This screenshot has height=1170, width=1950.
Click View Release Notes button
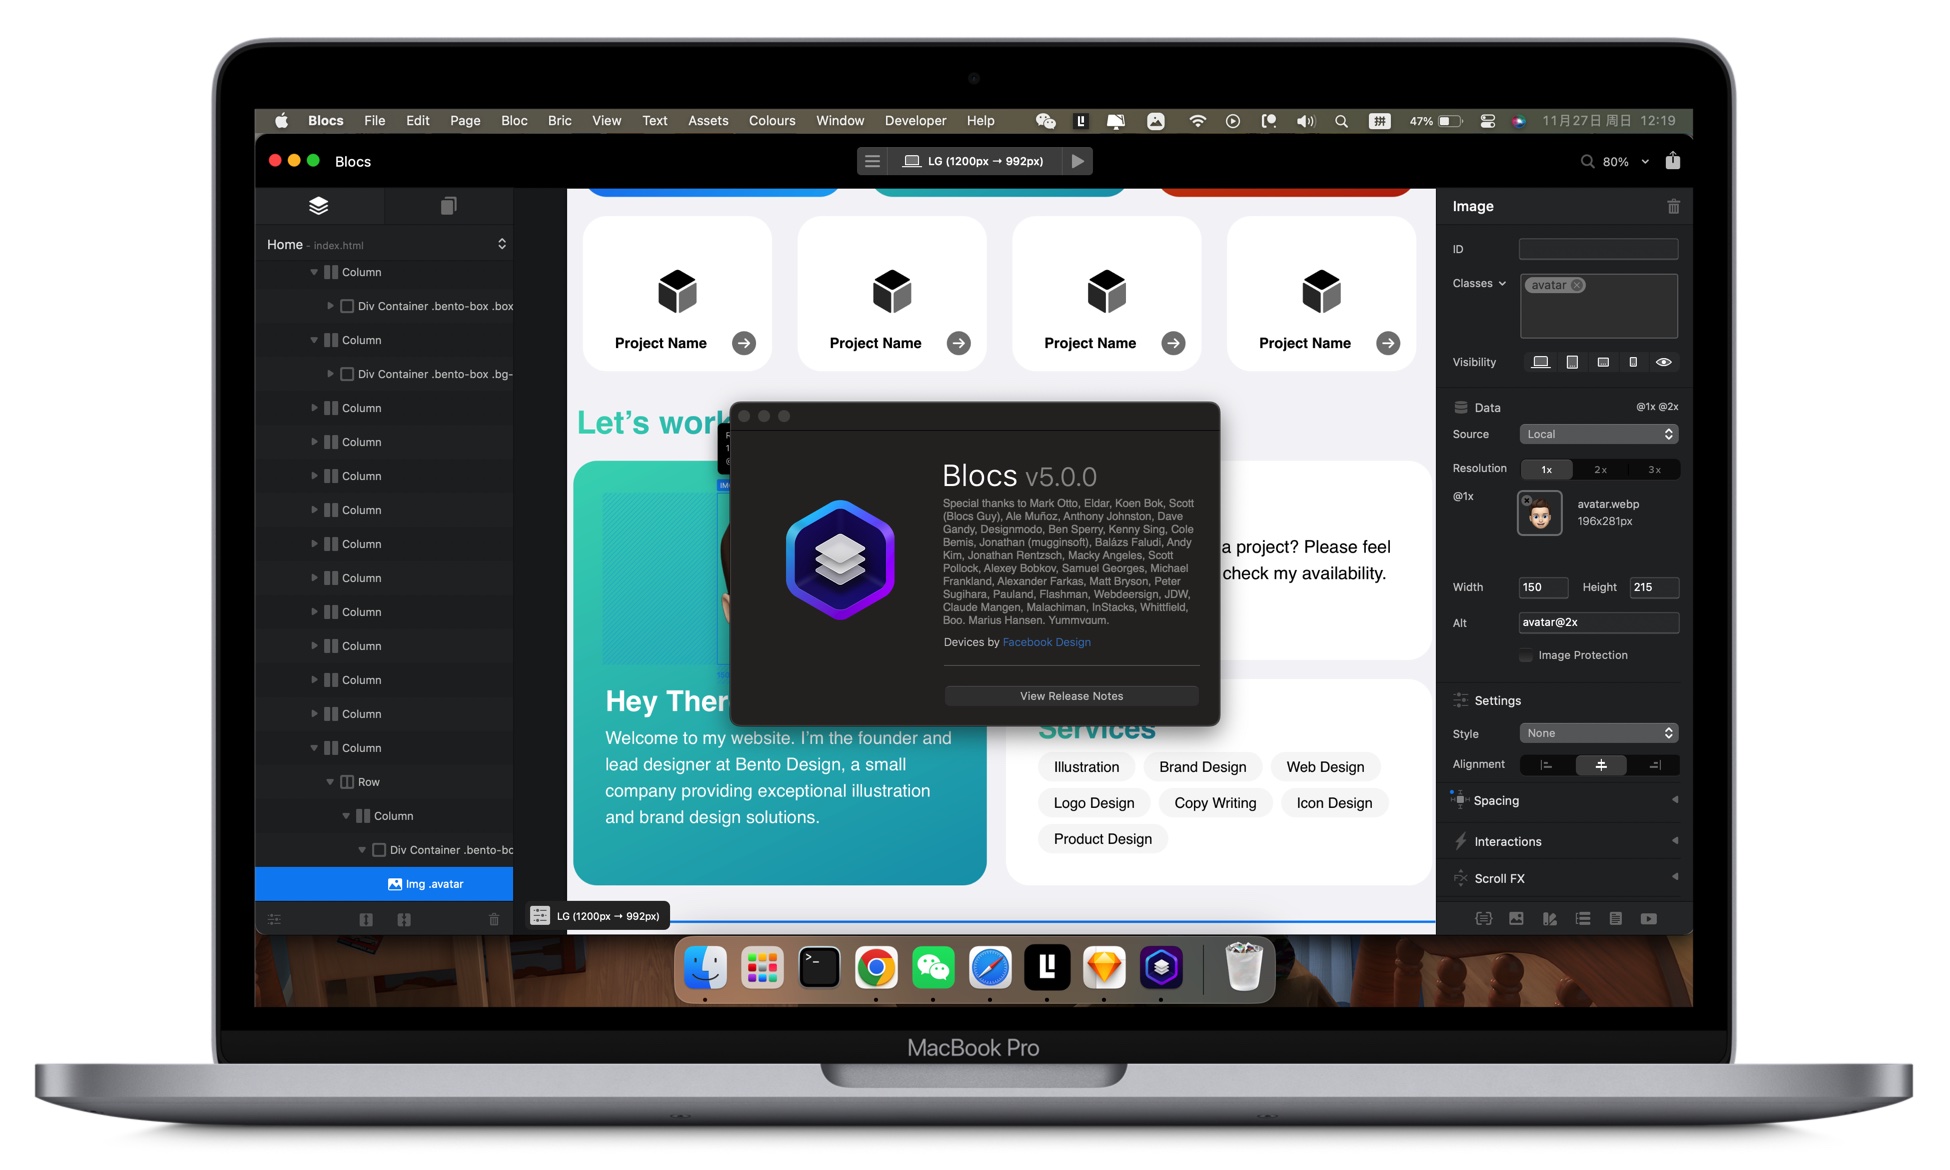tap(1070, 695)
